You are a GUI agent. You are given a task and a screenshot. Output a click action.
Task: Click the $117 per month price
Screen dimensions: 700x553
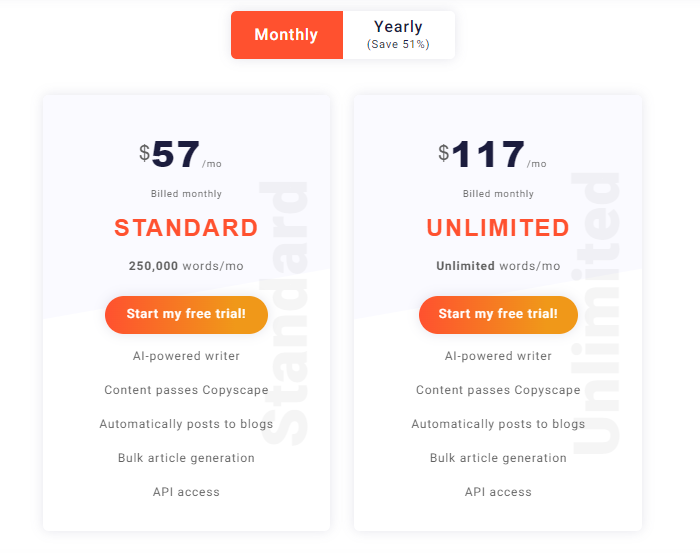tap(492, 154)
